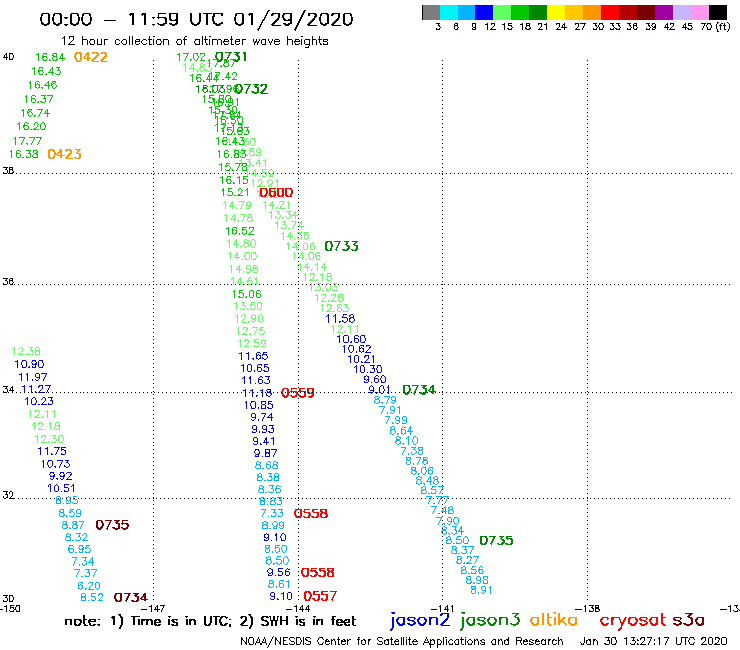
Task: Select the blue value 10.90
Action: pos(29,364)
